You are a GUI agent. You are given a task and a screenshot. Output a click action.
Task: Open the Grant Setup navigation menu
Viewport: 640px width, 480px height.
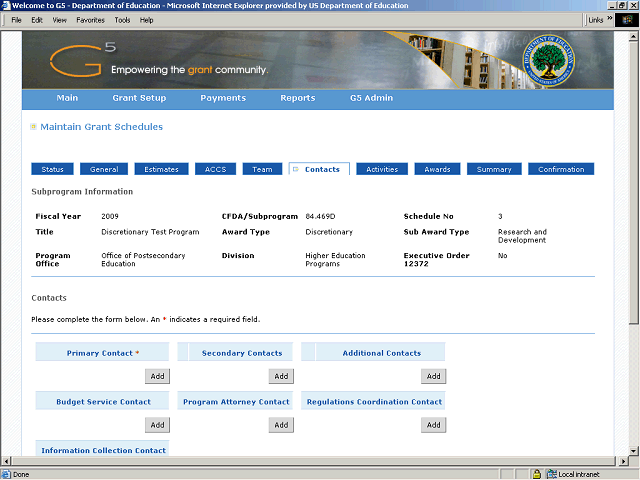click(139, 98)
